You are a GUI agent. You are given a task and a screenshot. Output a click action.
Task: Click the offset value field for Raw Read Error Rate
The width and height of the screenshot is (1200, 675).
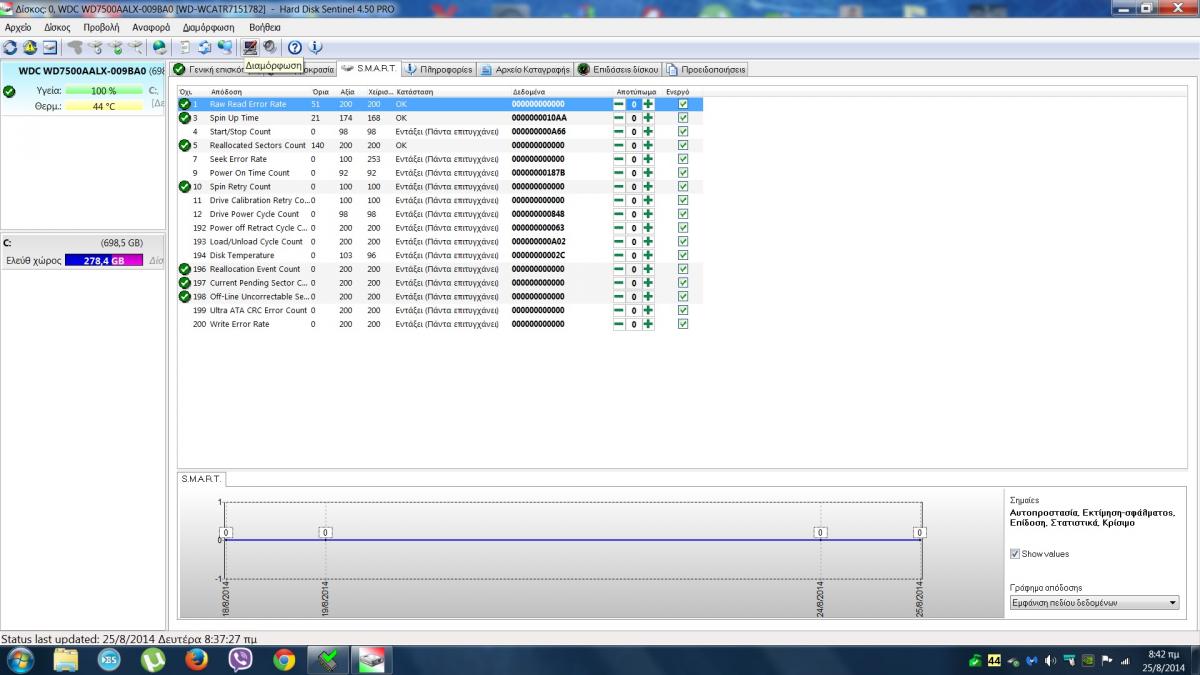[633, 104]
